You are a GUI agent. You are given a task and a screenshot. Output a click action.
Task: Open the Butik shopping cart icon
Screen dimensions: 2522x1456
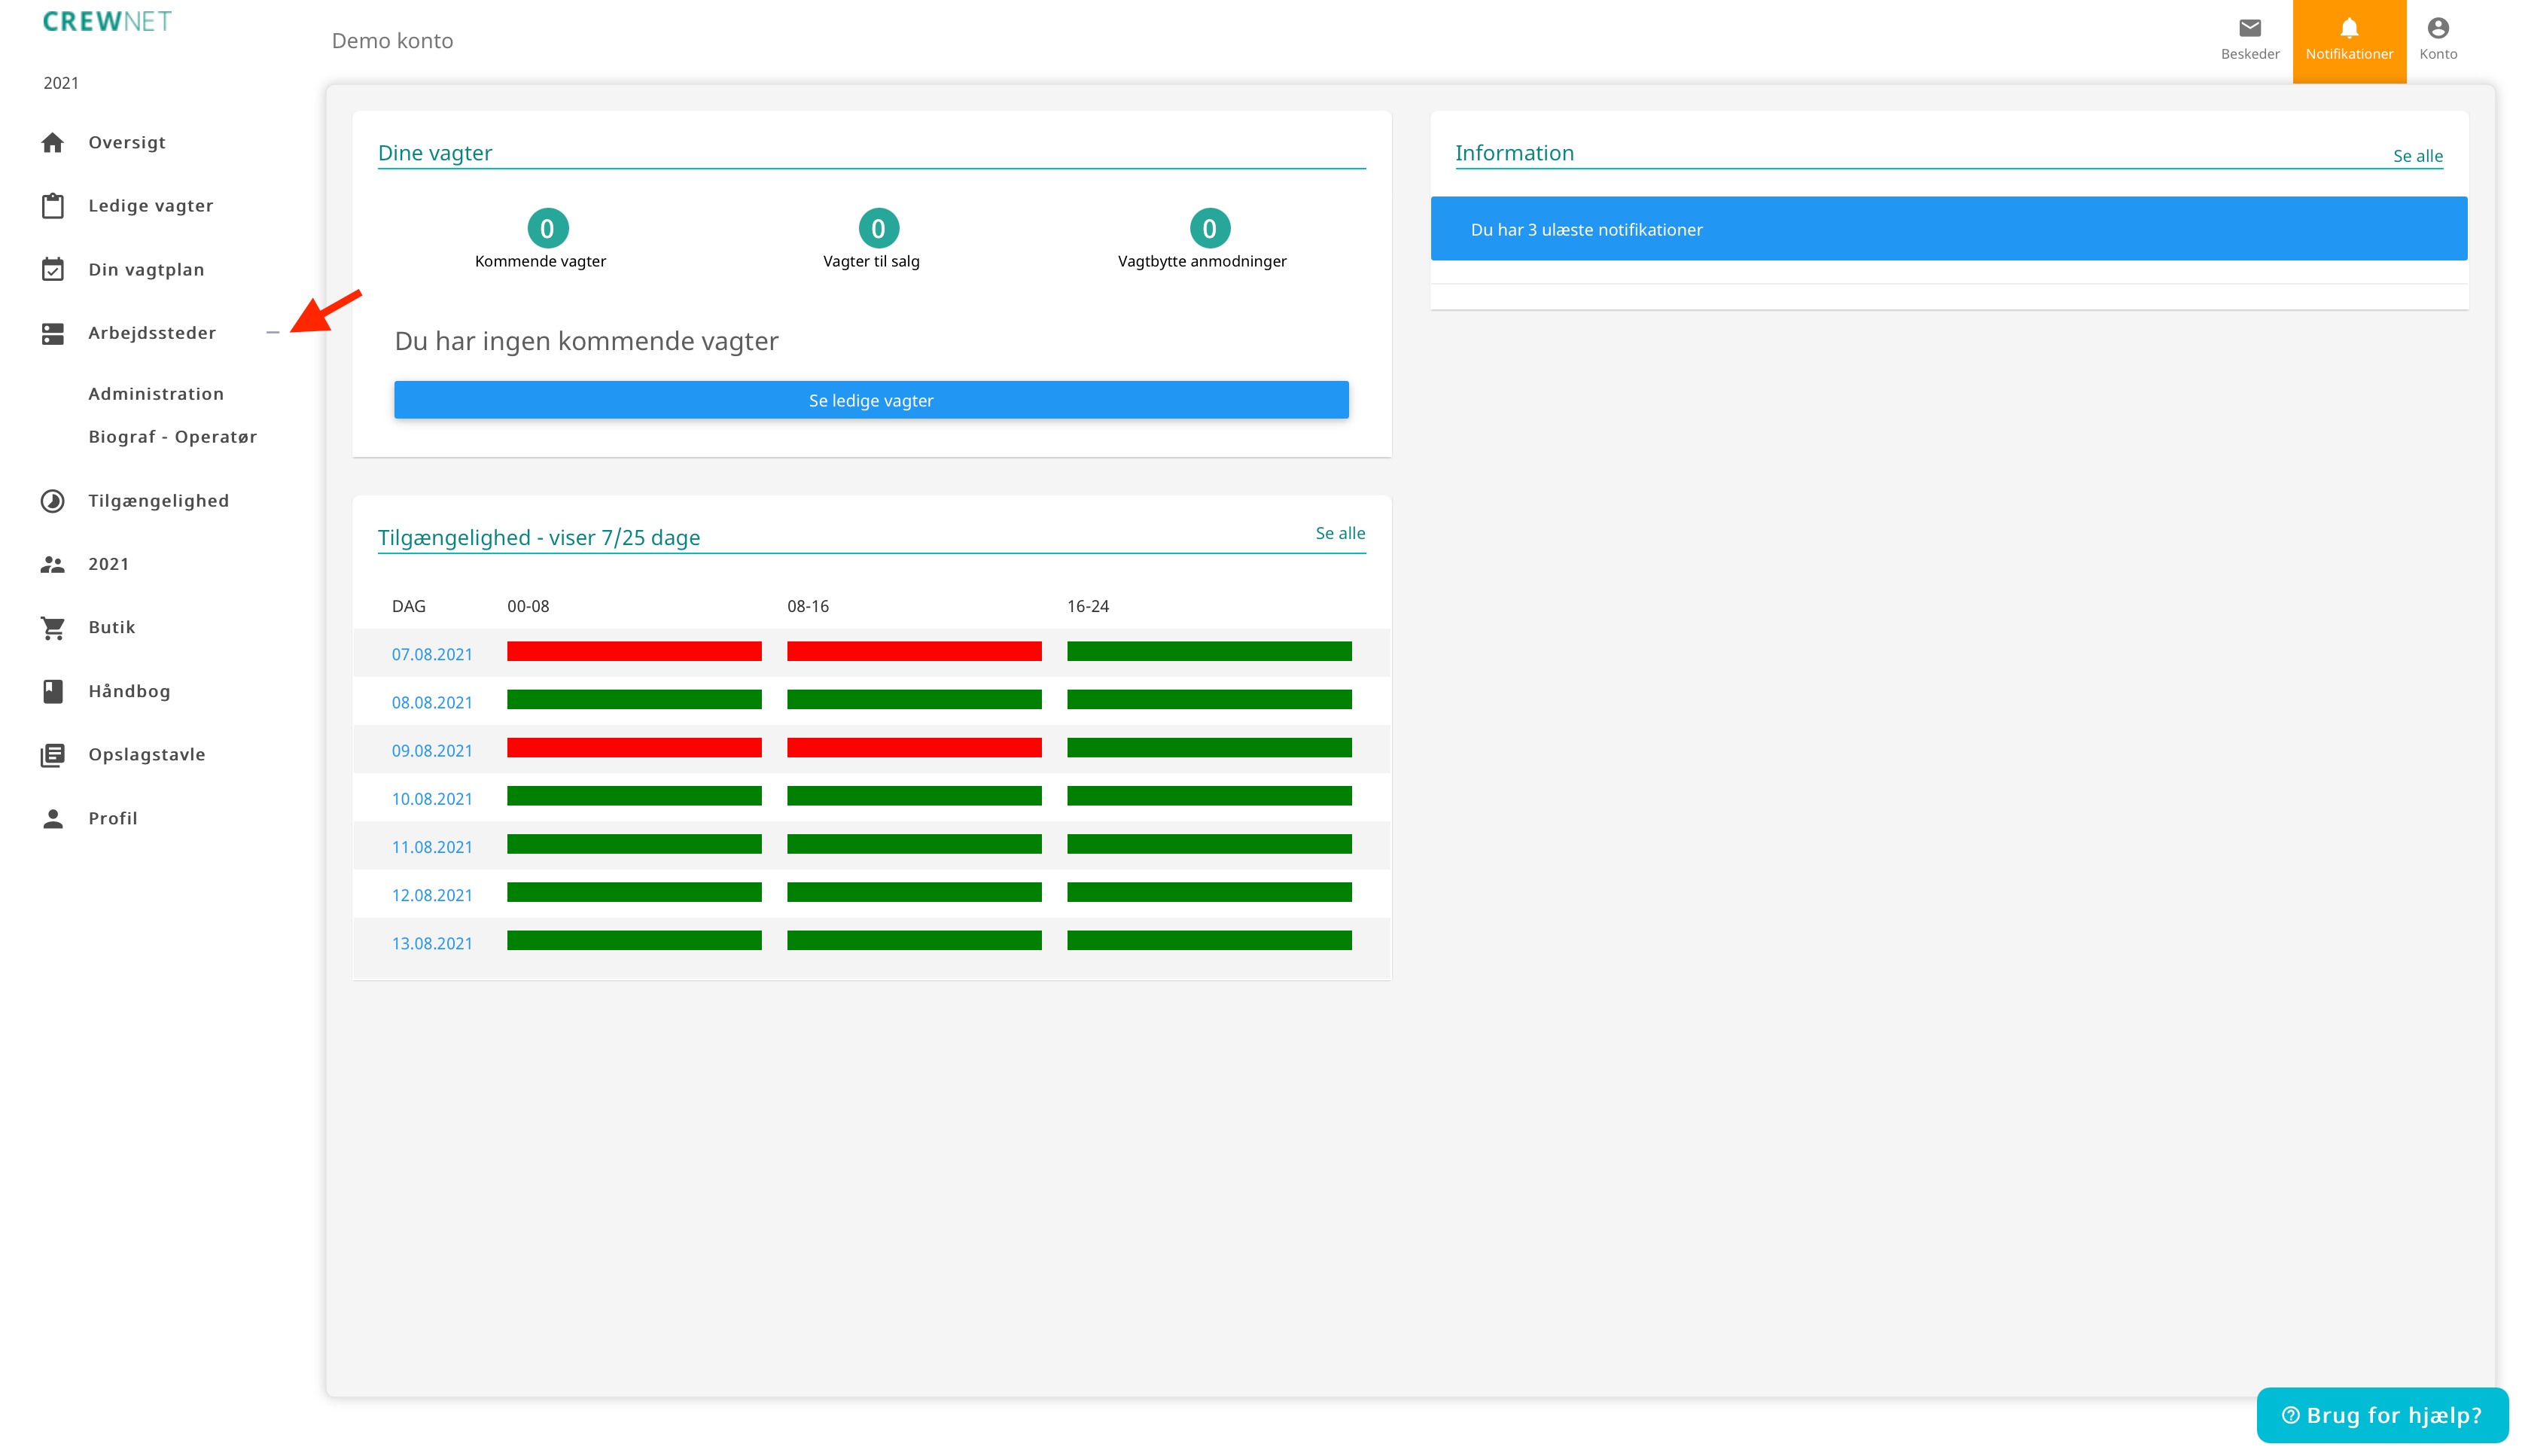click(x=53, y=627)
